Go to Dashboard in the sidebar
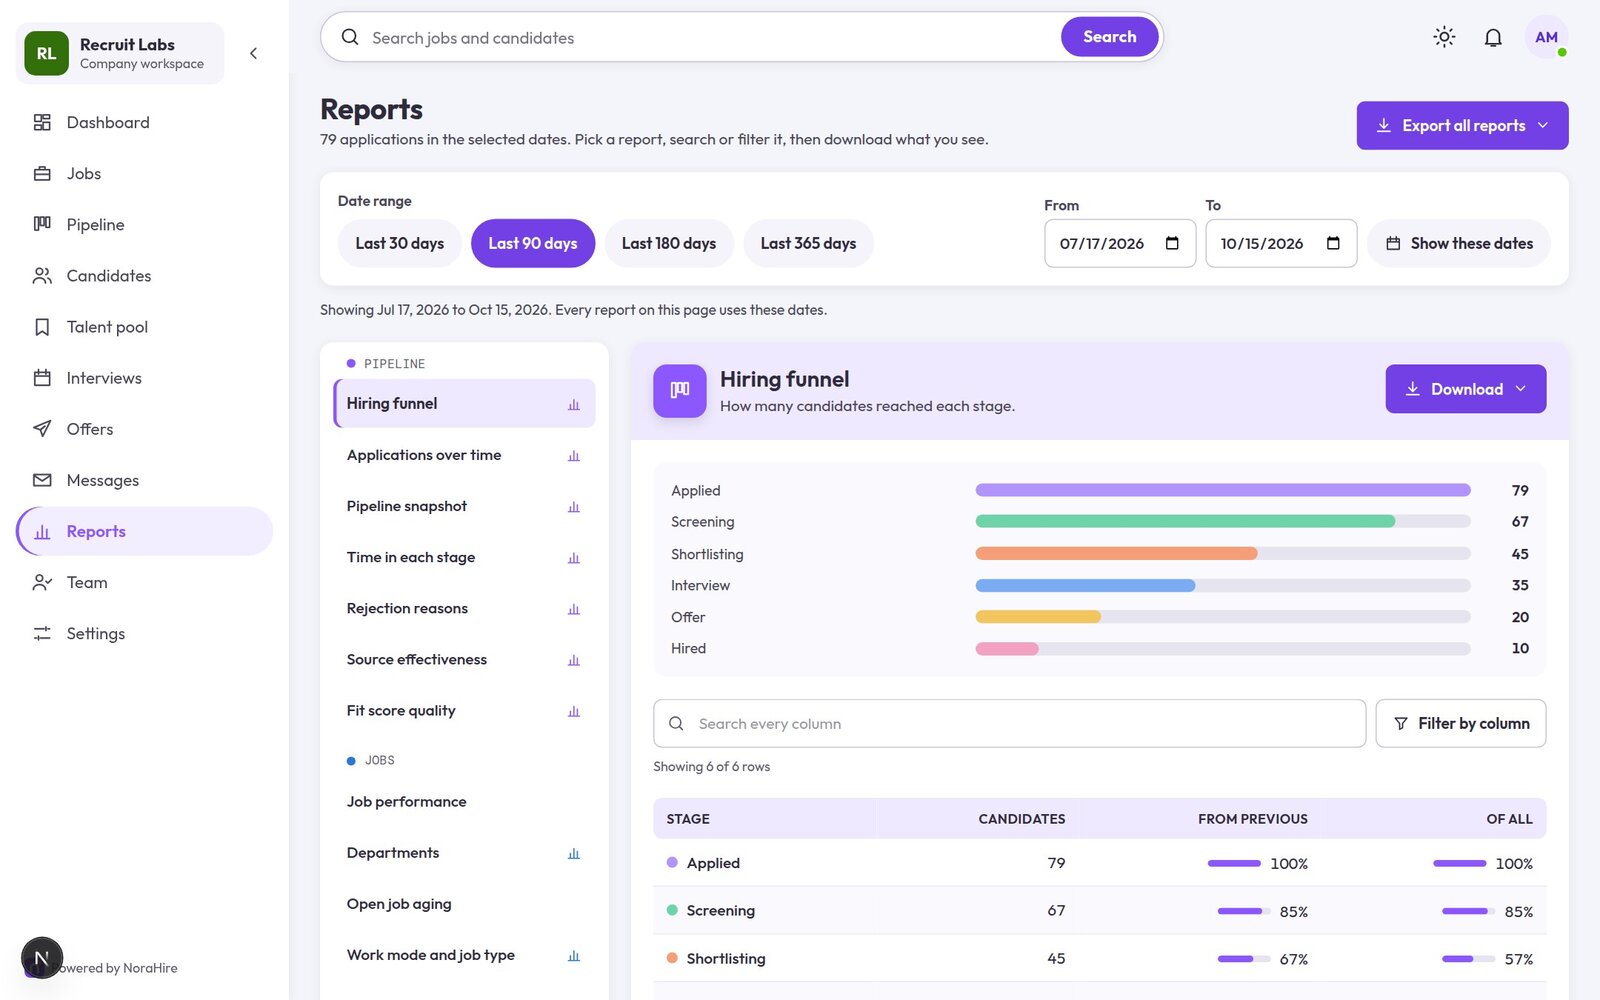This screenshot has height=1000, width=1600. click(x=144, y=122)
